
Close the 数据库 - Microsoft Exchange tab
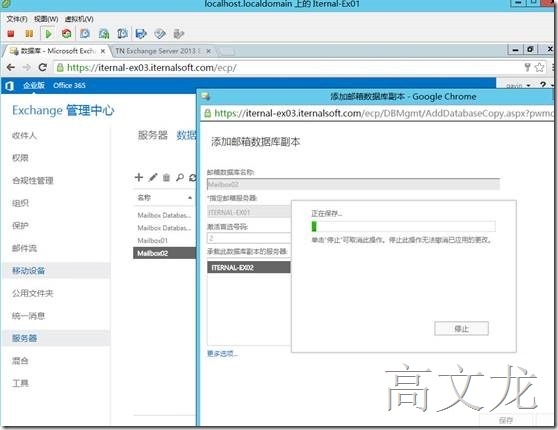[103, 51]
